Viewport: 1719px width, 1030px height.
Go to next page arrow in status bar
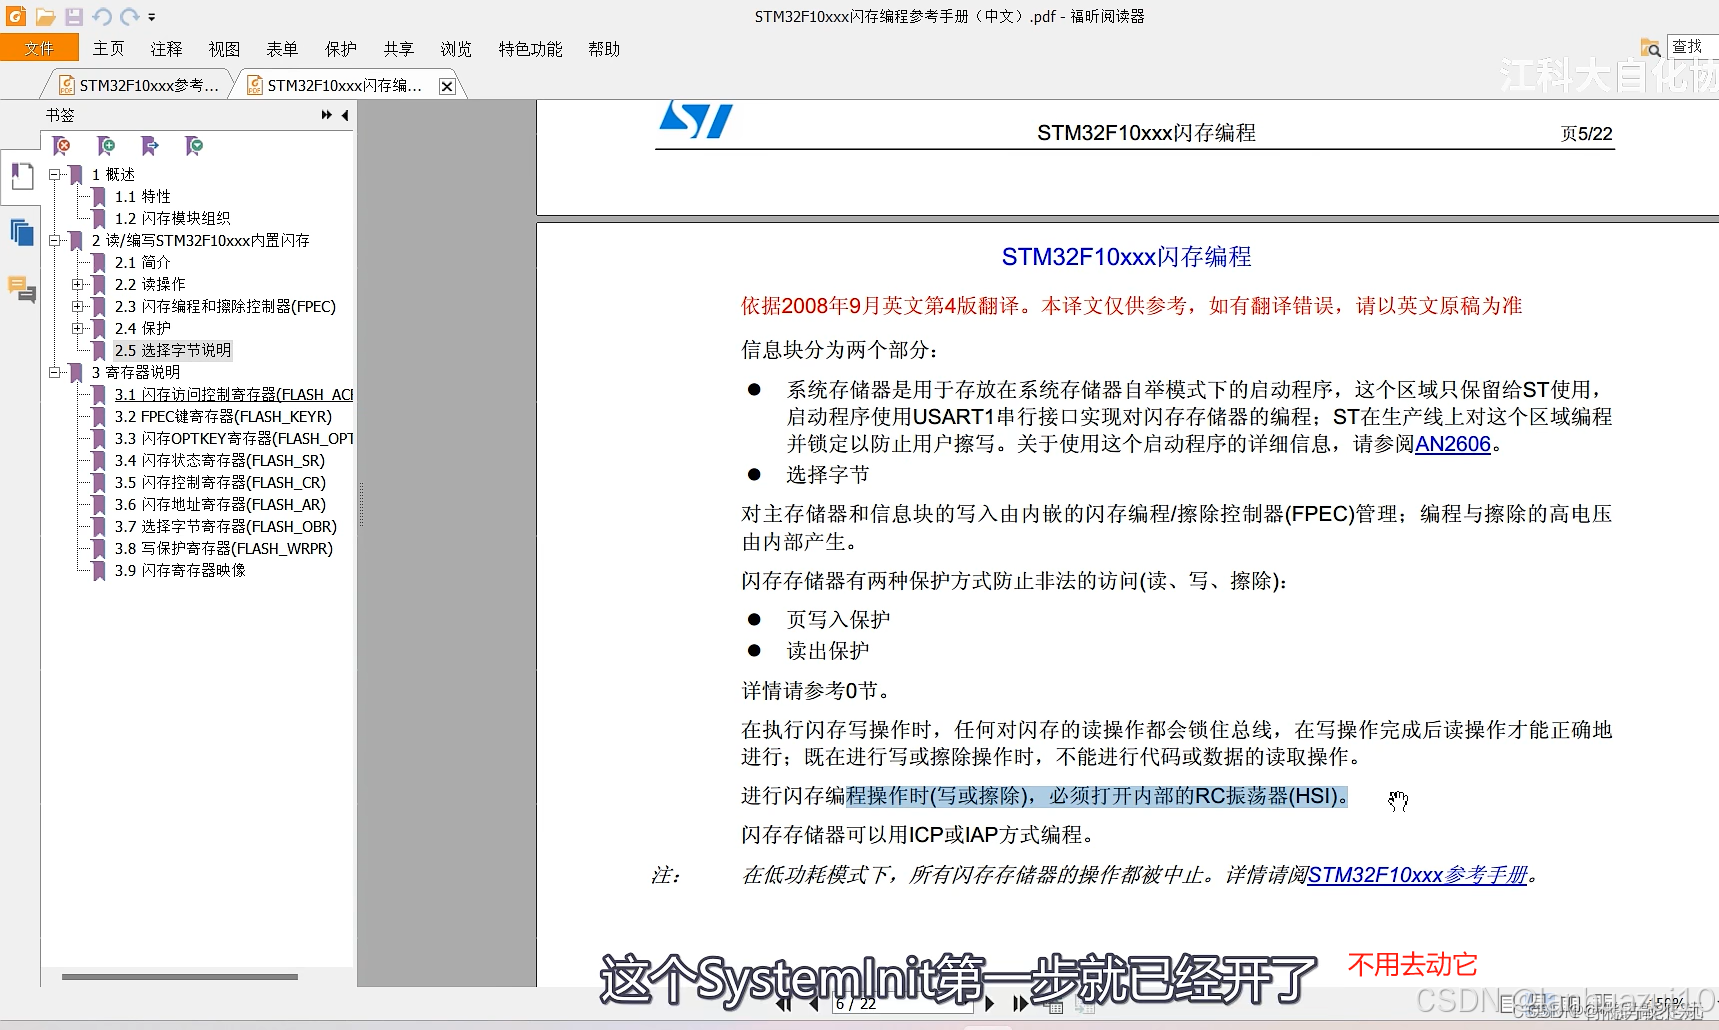point(989,1003)
